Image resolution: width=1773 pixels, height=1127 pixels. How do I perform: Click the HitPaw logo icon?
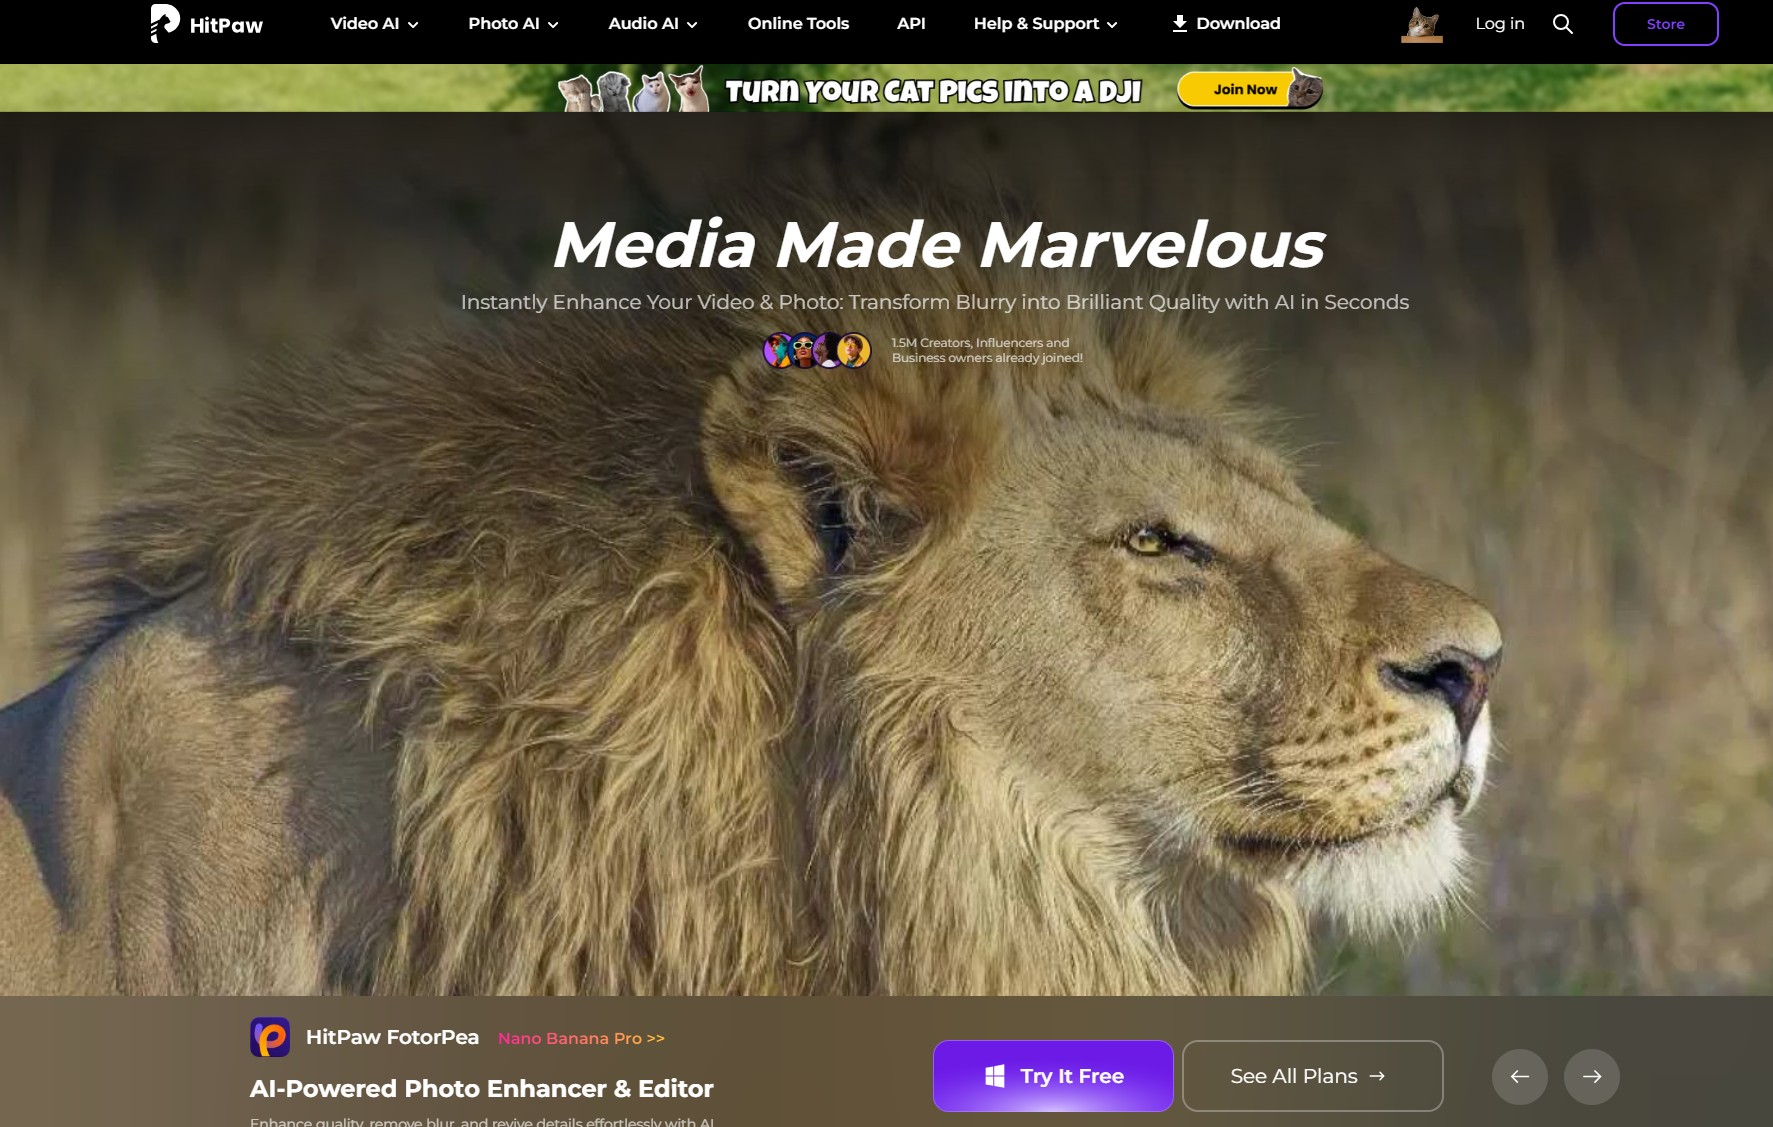[165, 23]
